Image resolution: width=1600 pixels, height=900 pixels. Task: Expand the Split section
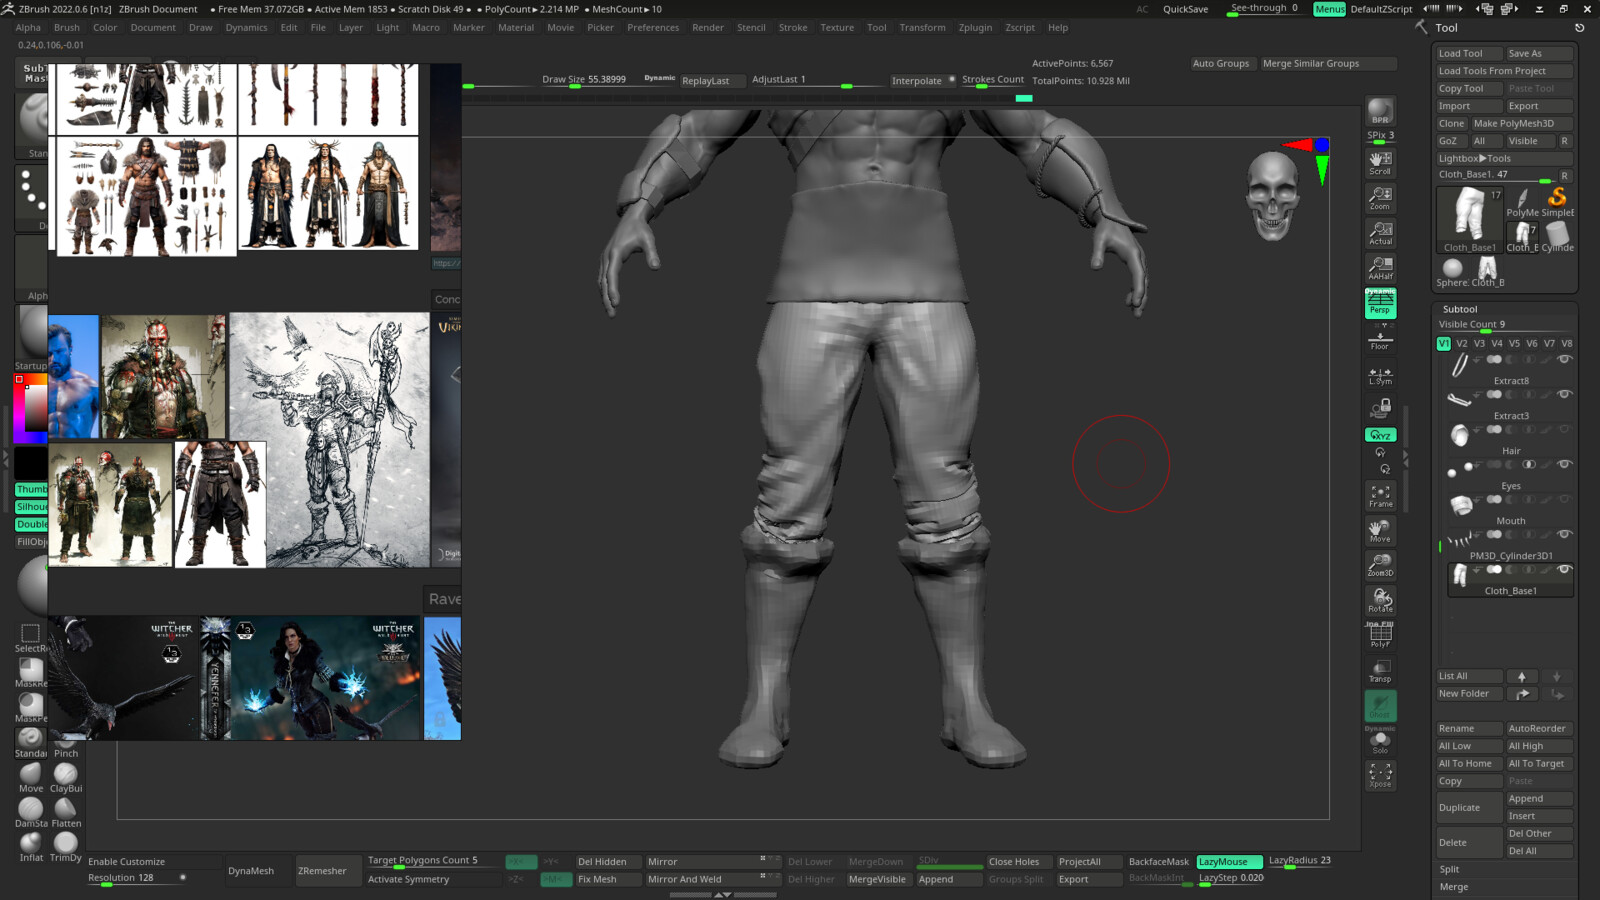pyautogui.click(x=1449, y=869)
